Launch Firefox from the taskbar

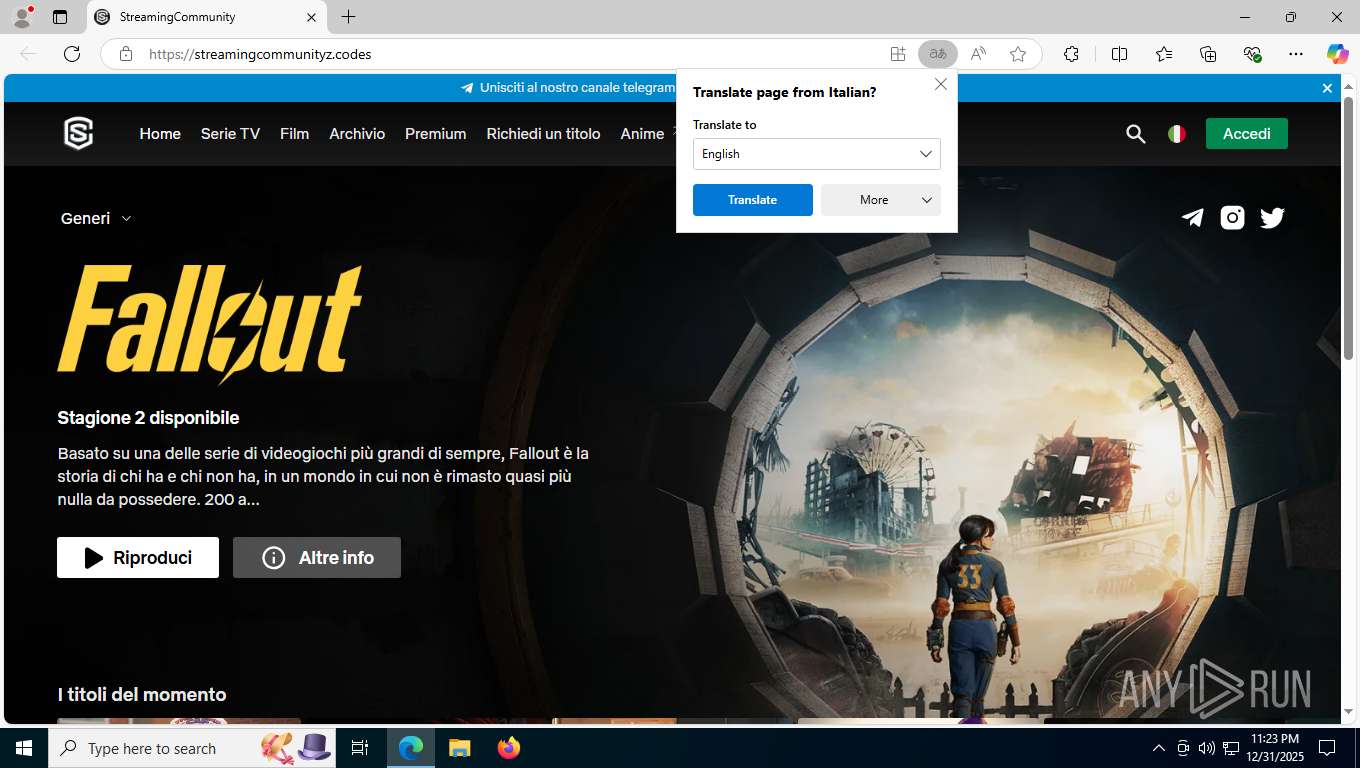[x=509, y=748]
